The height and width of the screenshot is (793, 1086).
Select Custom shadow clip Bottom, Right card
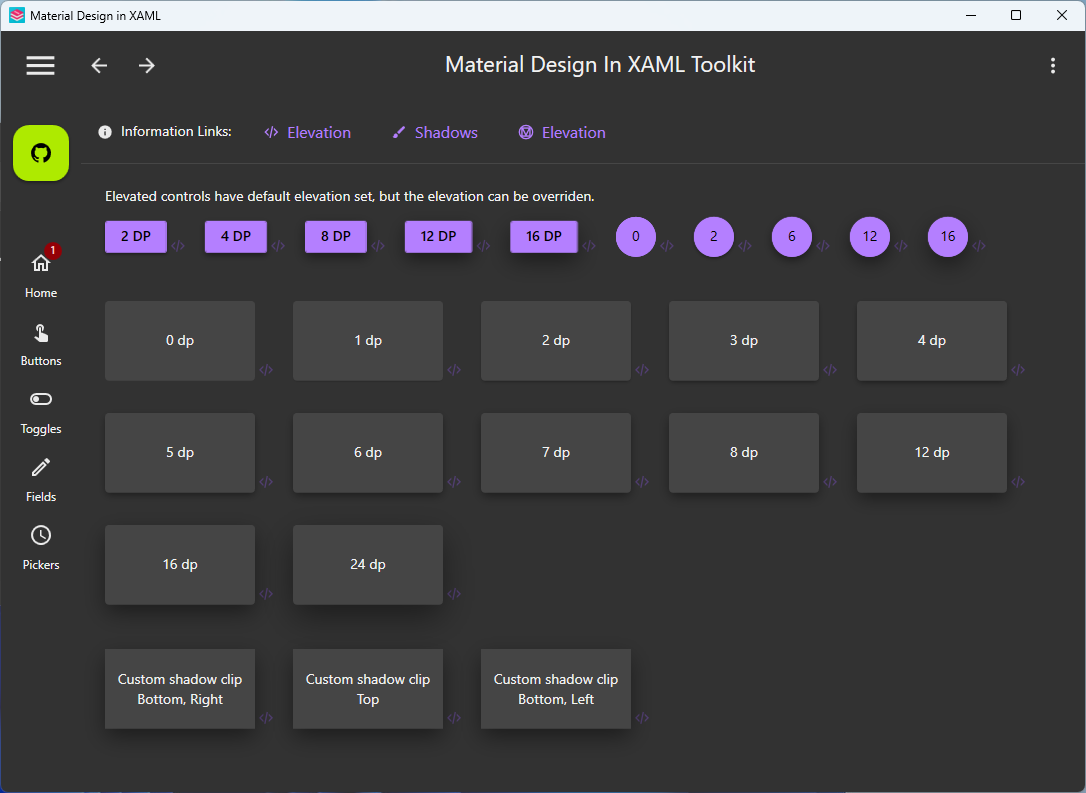[180, 689]
